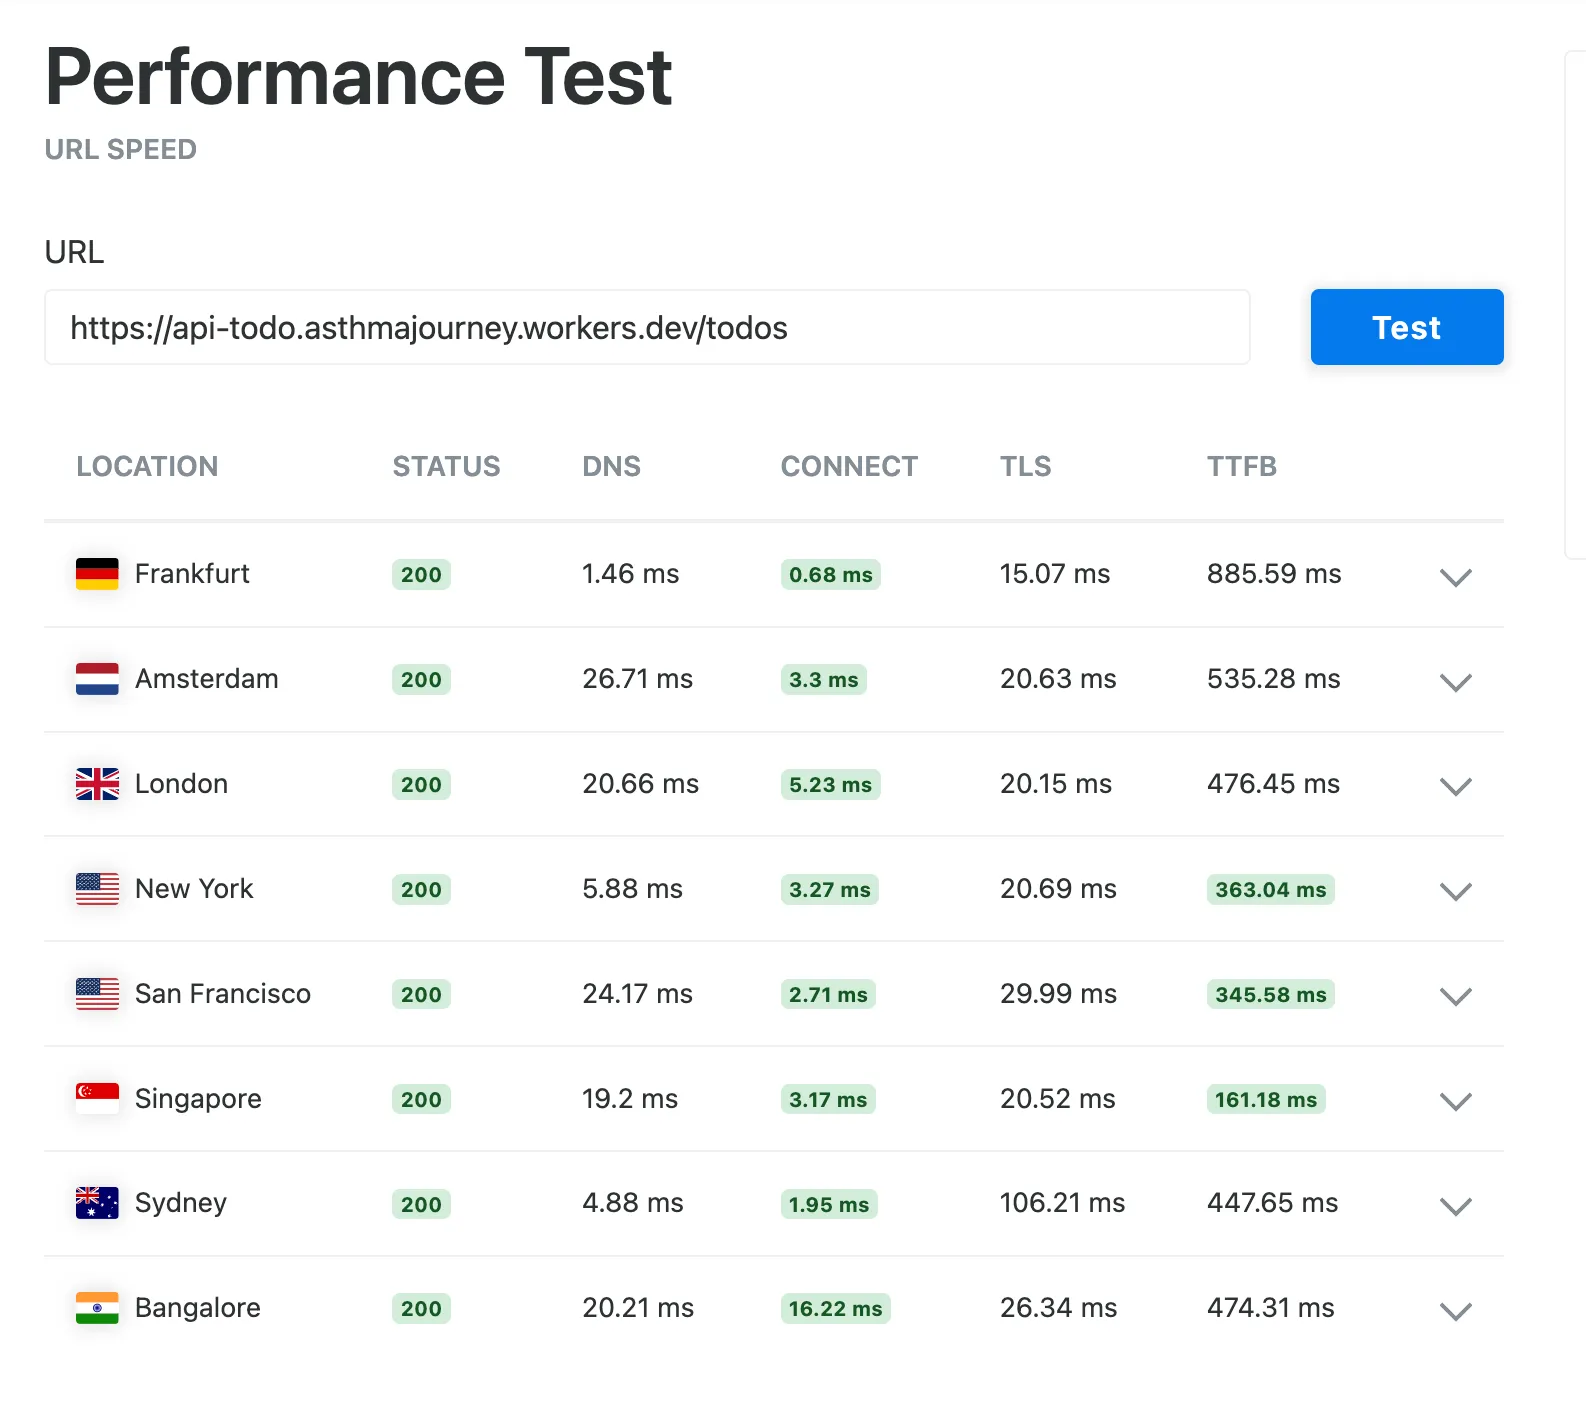Expand the London row details chevron
The height and width of the screenshot is (1426, 1586).
tap(1455, 787)
